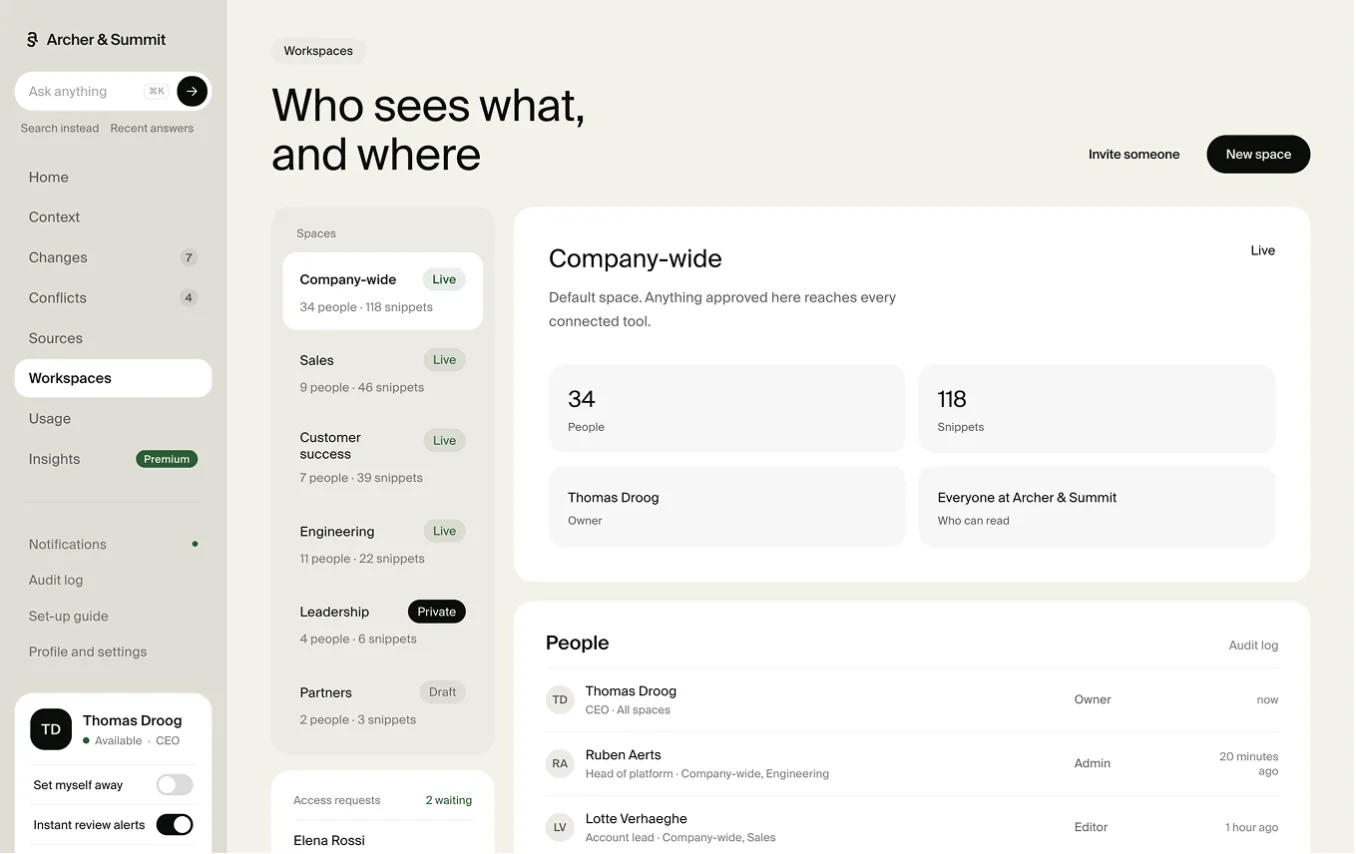Screen dimensions: 1356x854
Task: Open the Set-up guide
Action: click(x=113, y=616)
